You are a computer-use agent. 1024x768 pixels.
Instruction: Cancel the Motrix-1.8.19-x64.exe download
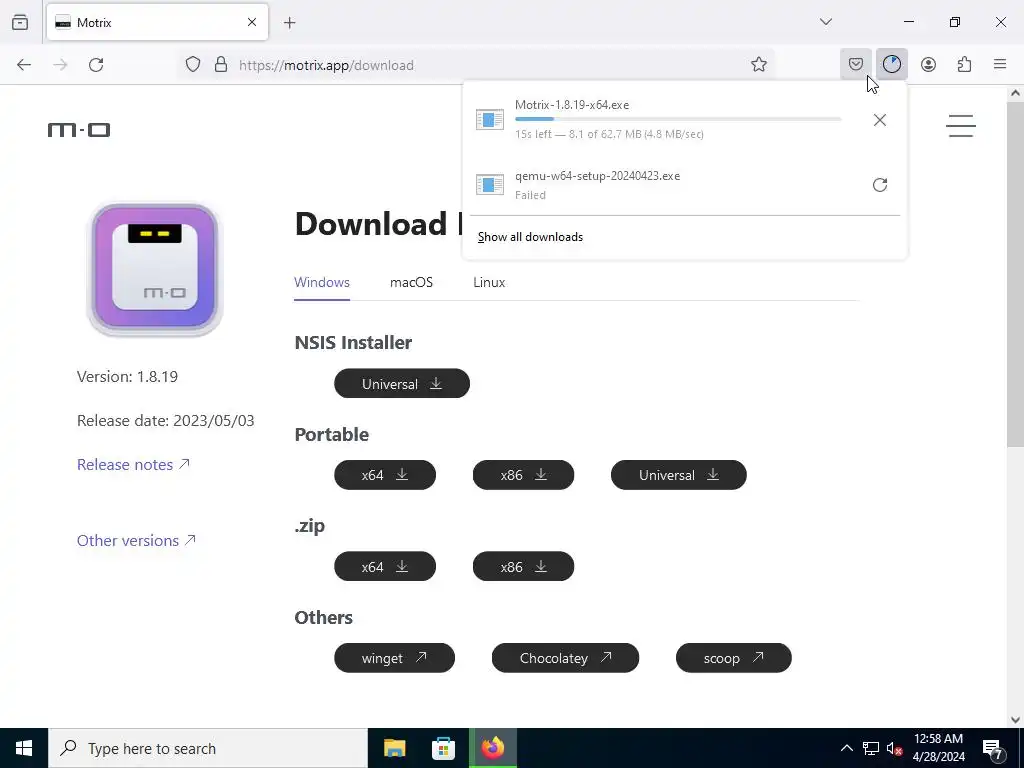(880, 120)
